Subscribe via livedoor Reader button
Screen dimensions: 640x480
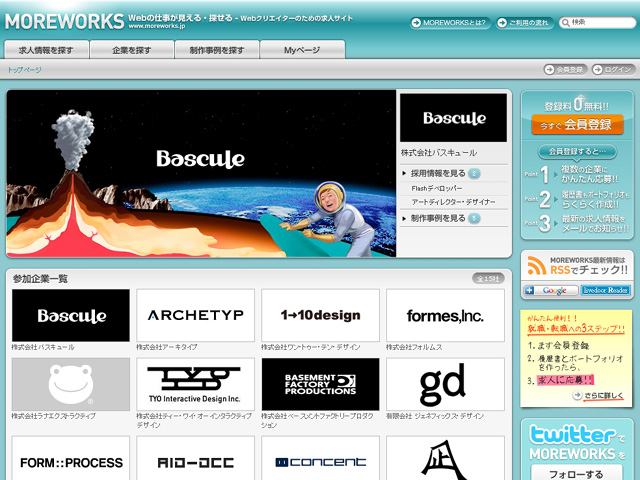[605, 290]
